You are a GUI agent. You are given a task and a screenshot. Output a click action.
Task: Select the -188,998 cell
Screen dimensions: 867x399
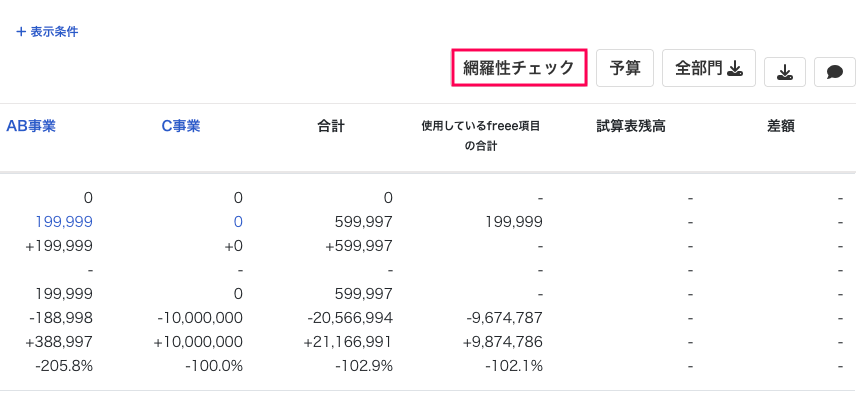click(x=61, y=318)
